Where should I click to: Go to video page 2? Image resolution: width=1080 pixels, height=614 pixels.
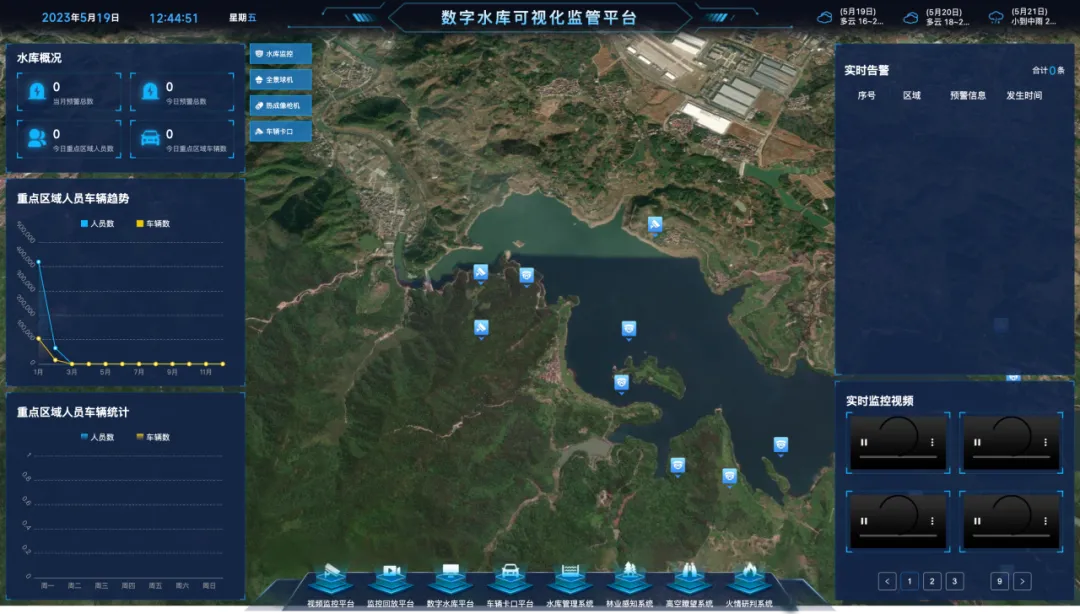coord(932,582)
